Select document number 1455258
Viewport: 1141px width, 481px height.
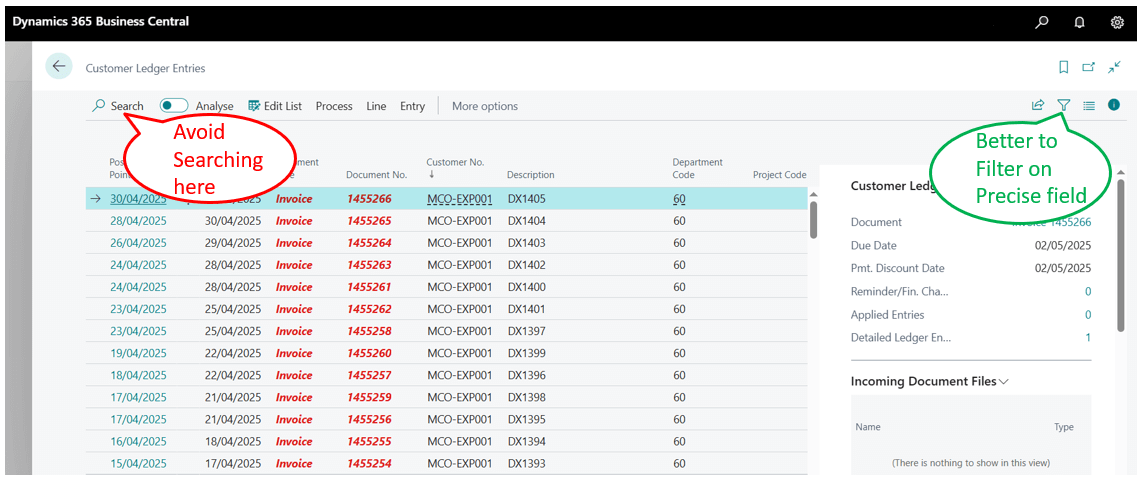point(369,331)
